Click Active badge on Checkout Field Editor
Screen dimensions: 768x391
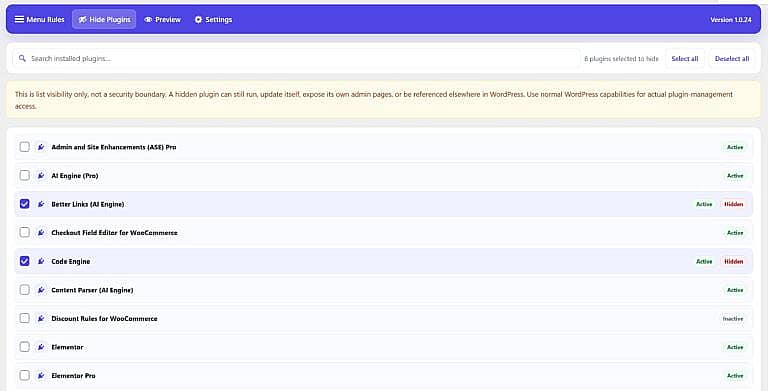(735, 233)
